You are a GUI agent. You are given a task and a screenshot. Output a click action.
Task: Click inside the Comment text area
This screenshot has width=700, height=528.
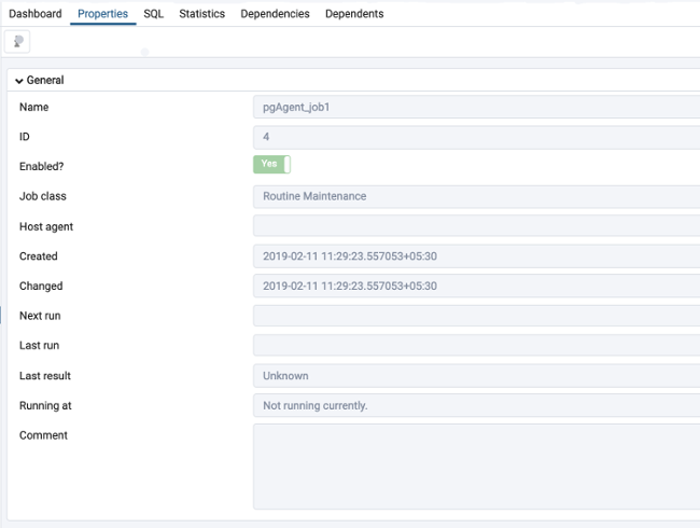476,466
